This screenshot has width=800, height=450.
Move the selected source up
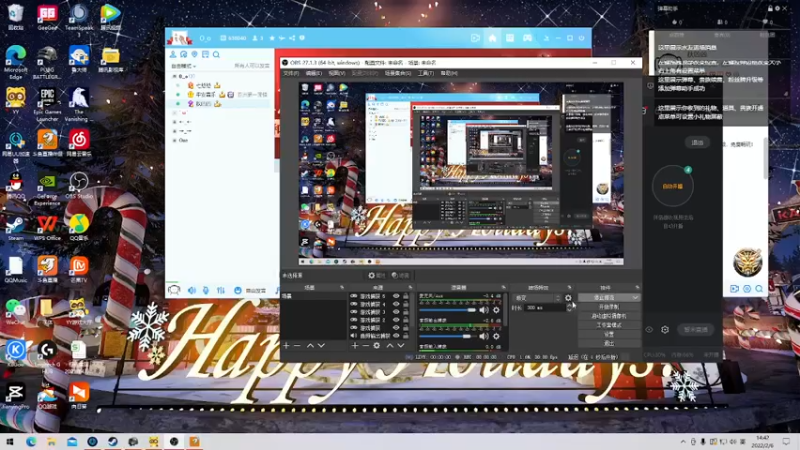(x=390, y=346)
